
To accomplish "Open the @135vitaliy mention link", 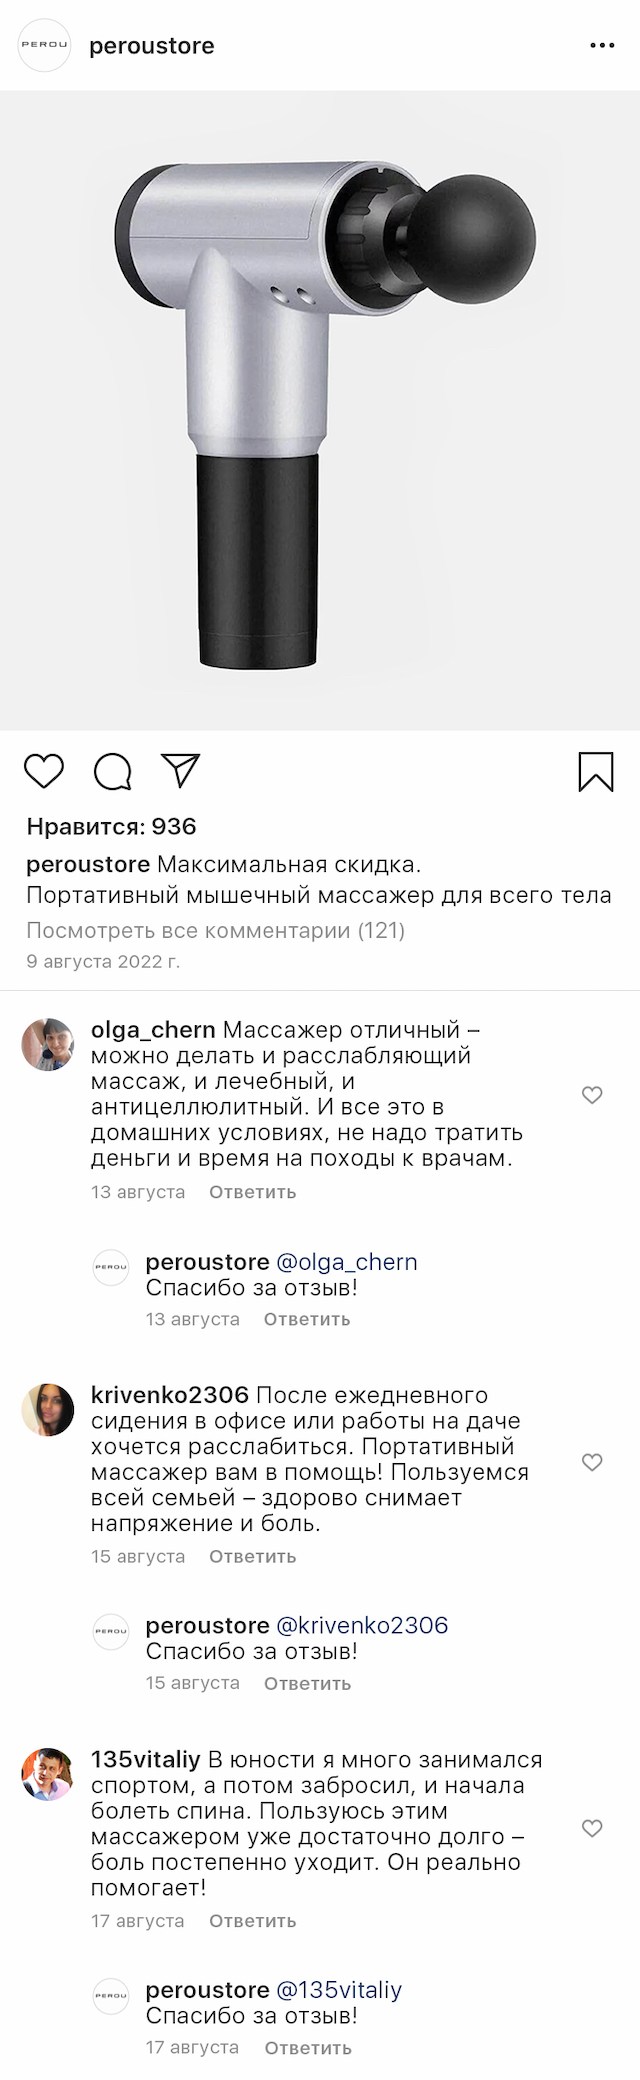I will pos(338,1990).
